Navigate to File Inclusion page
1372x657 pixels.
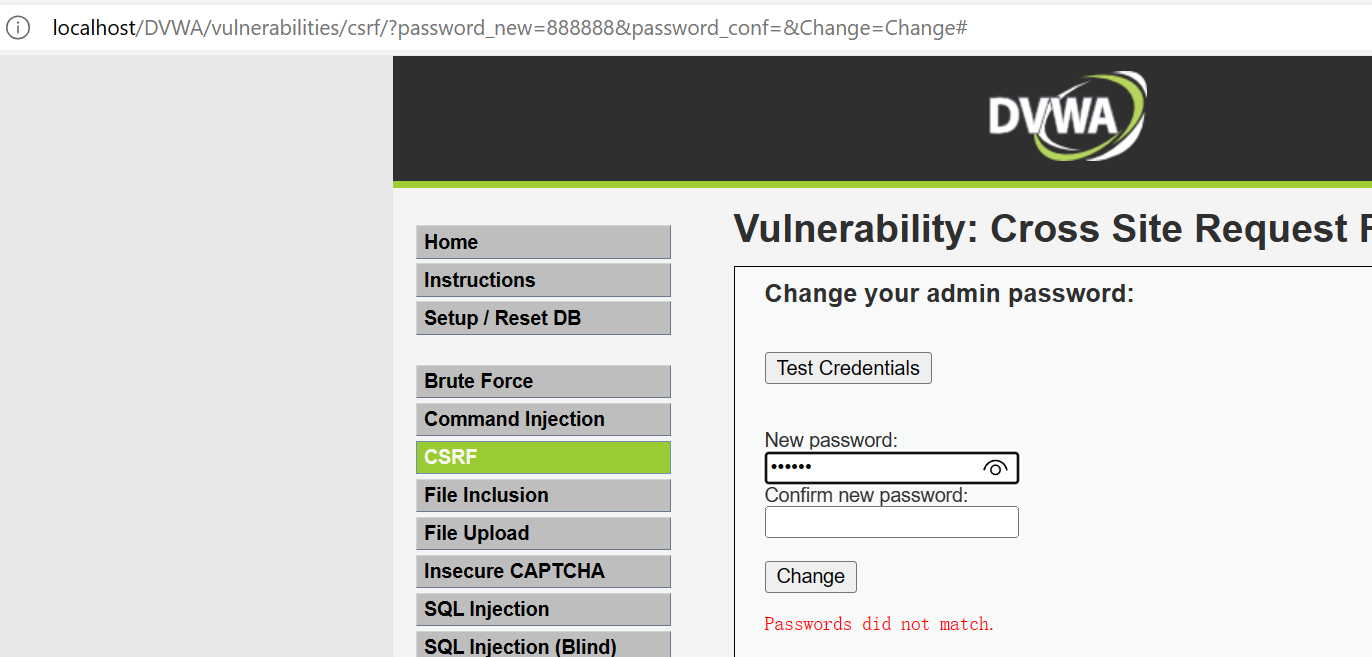click(x=543, y=495)
